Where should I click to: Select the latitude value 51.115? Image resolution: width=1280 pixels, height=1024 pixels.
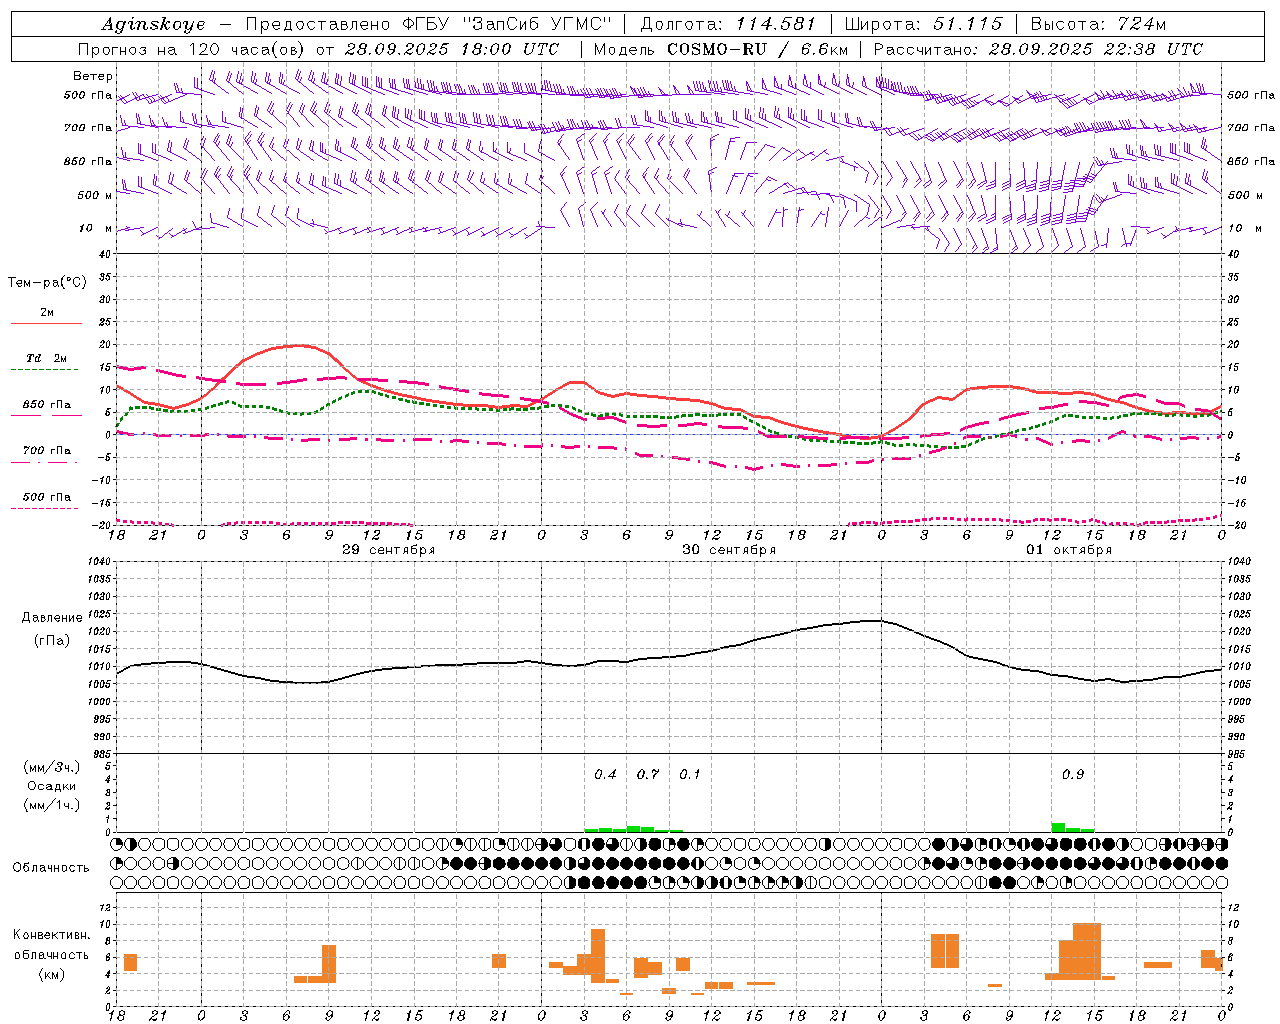(x=967, y=23)
